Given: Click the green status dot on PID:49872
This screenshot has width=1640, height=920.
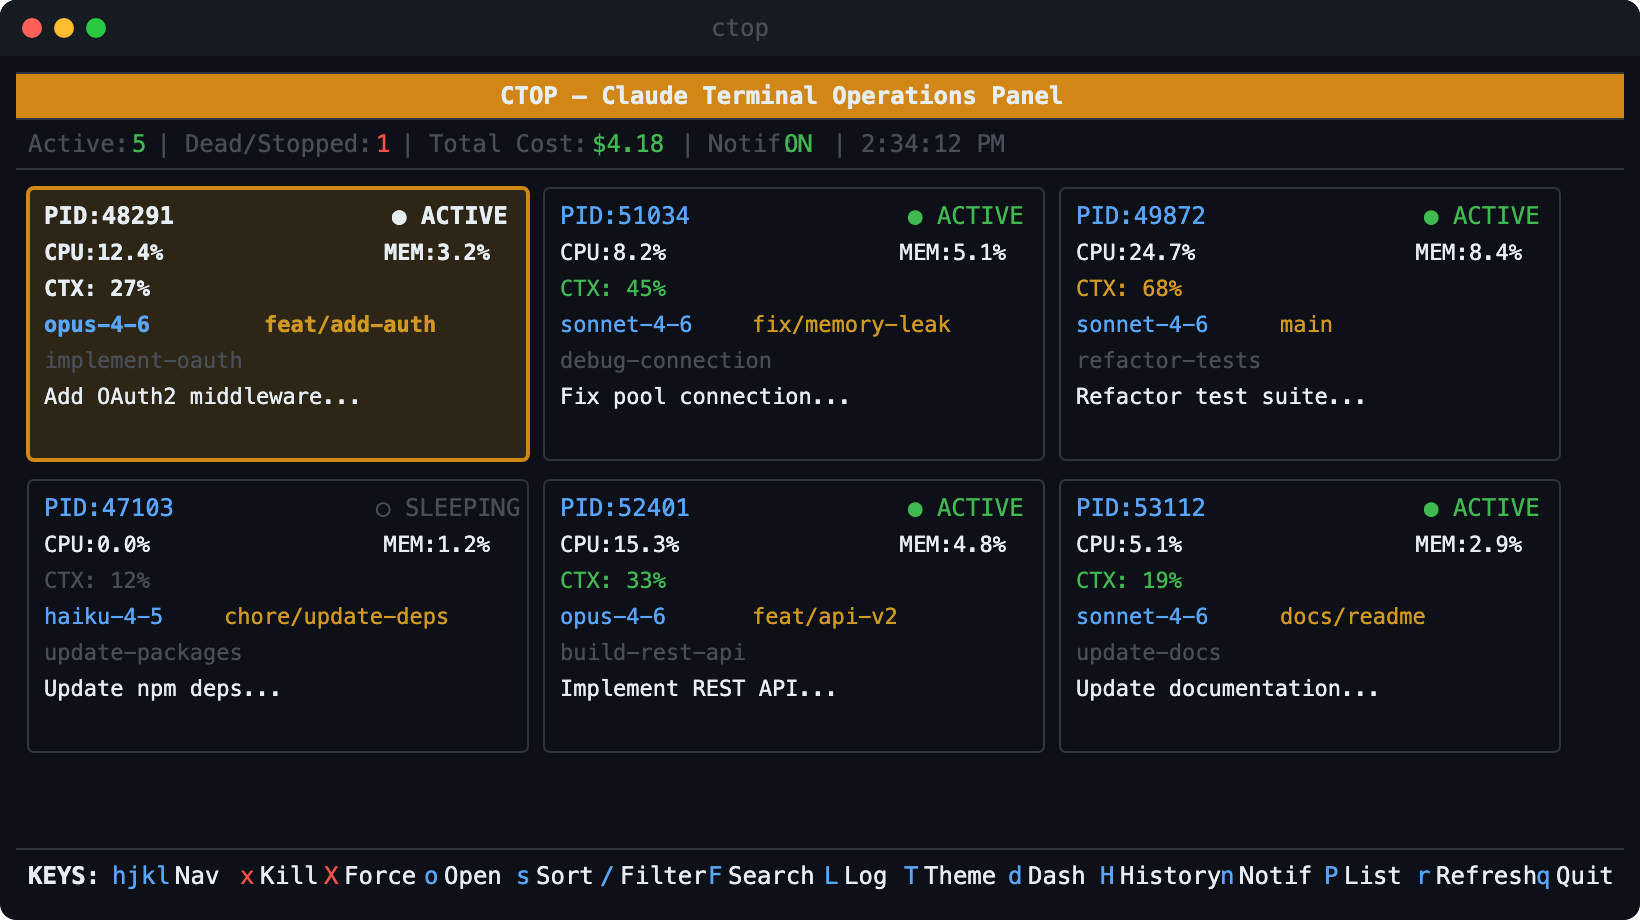Looking at the screenshot, I should click(x=1431, y=217).
